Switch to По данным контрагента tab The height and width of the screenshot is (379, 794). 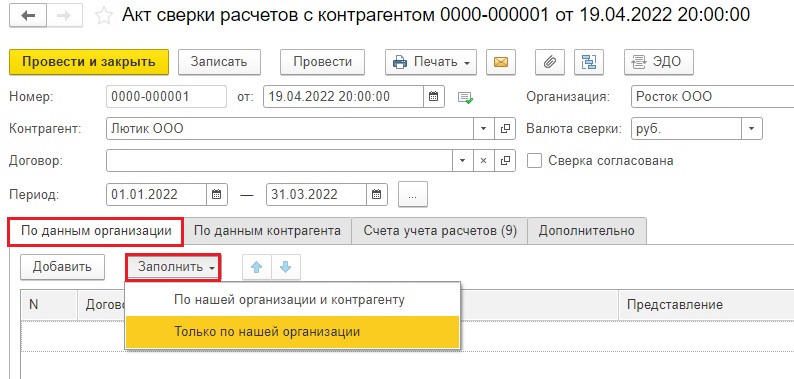click(267, 232)
